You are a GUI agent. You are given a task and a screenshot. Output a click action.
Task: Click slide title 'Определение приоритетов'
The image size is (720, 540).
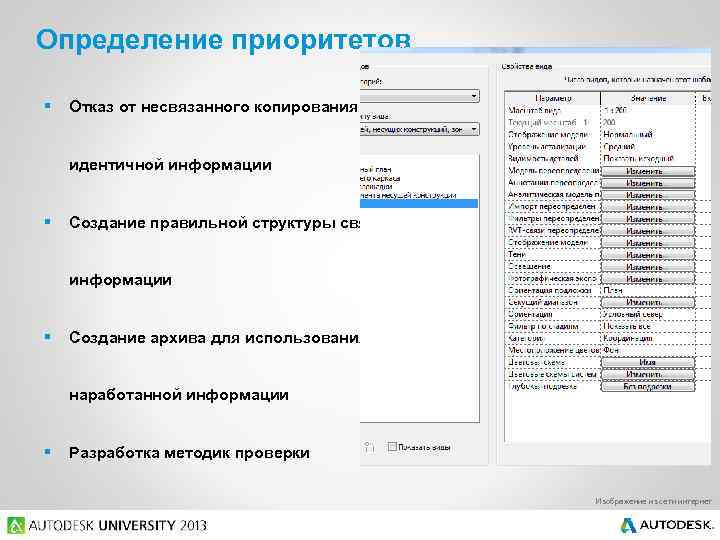pyautogui.click(x=223, y=40)
